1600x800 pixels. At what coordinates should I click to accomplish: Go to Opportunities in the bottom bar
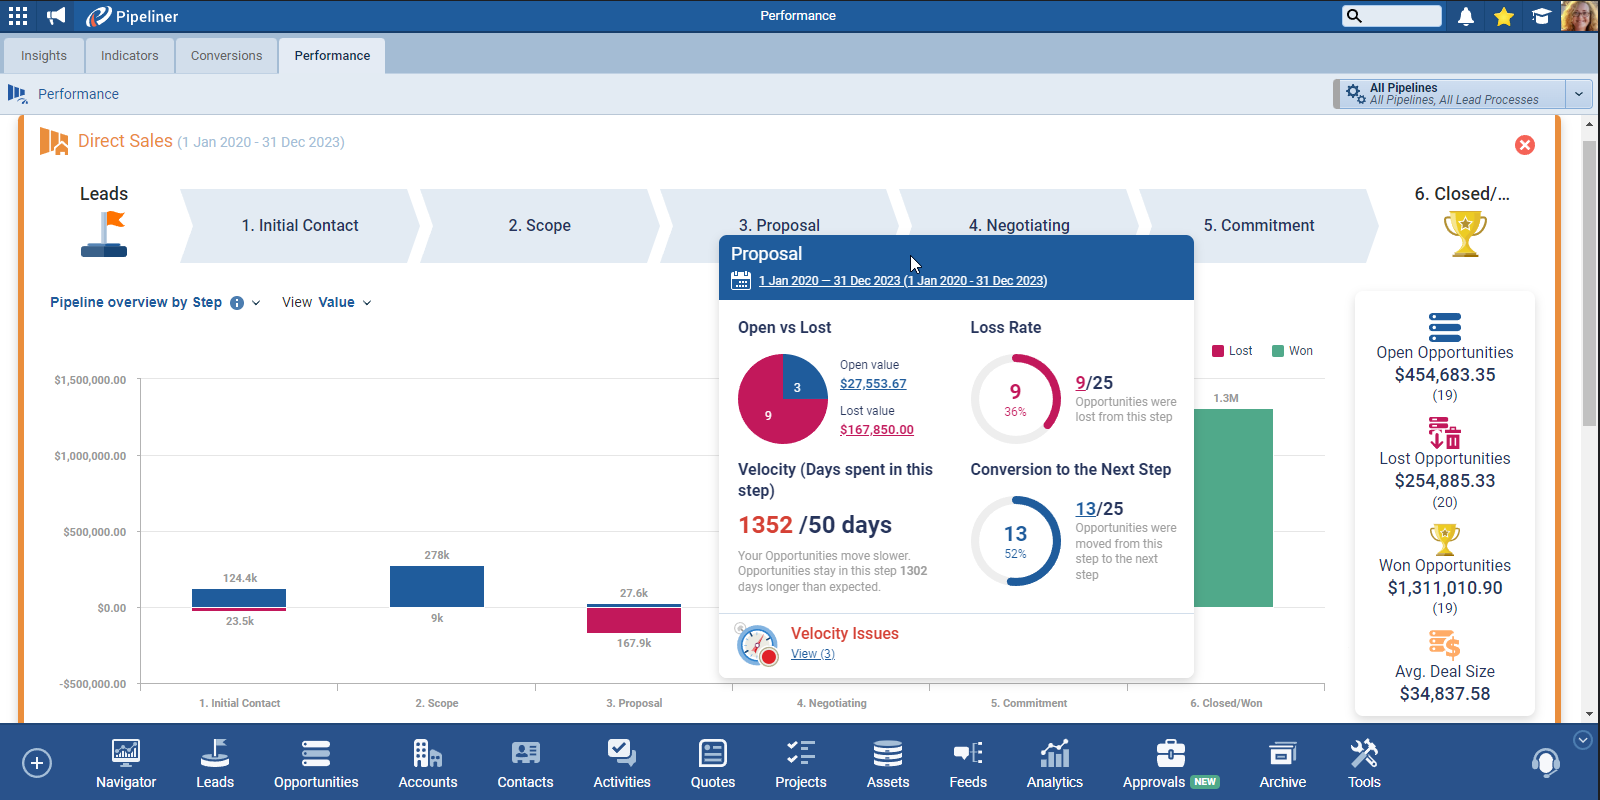[x=316, y=764]
